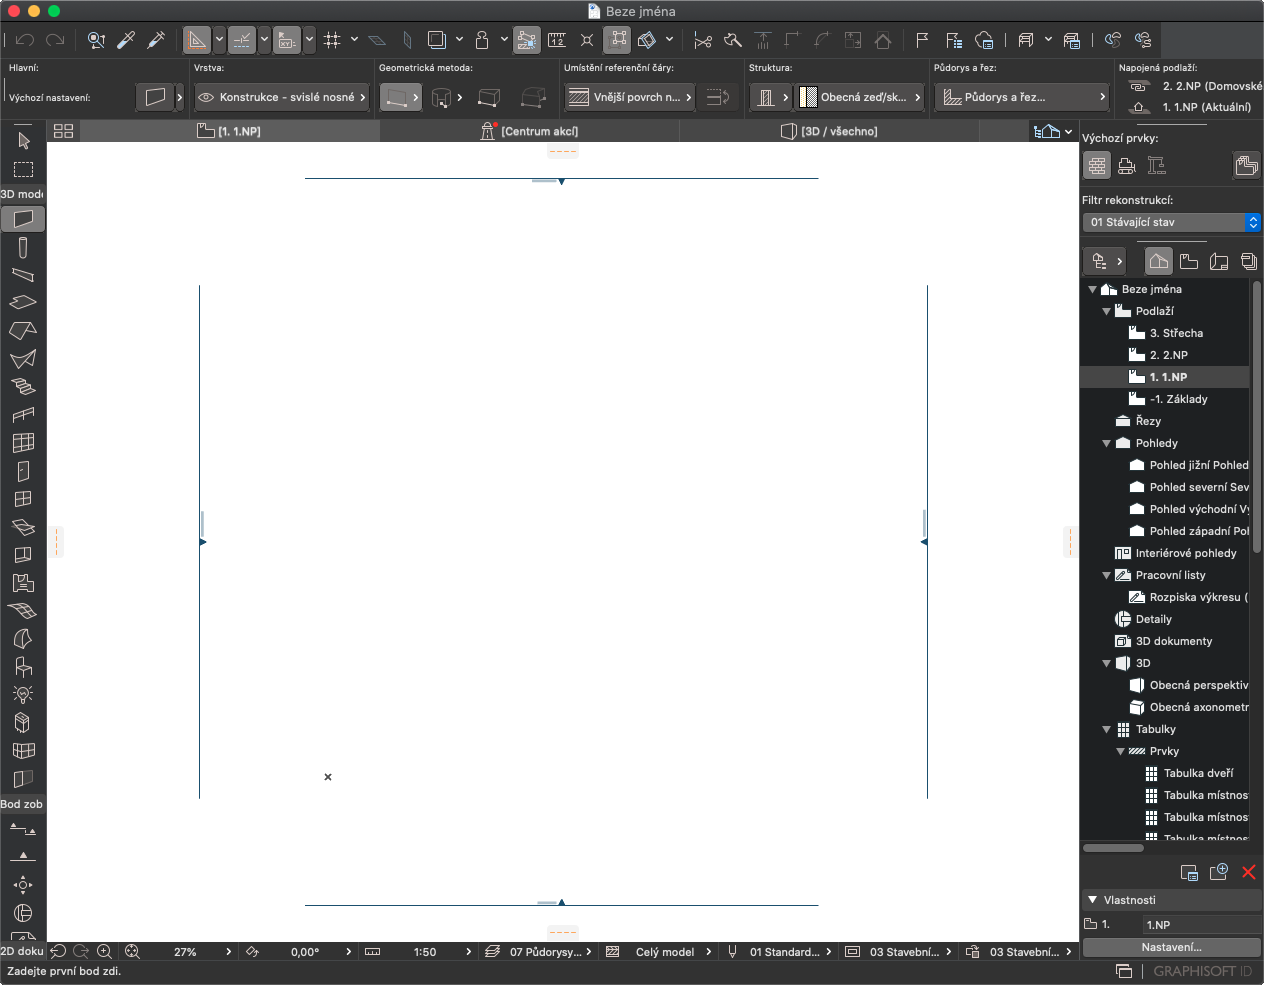Click the Nastavení... button
The width and height of the screenshot is (1264, 985).
pyautogui.click(x=1171, y=947)
